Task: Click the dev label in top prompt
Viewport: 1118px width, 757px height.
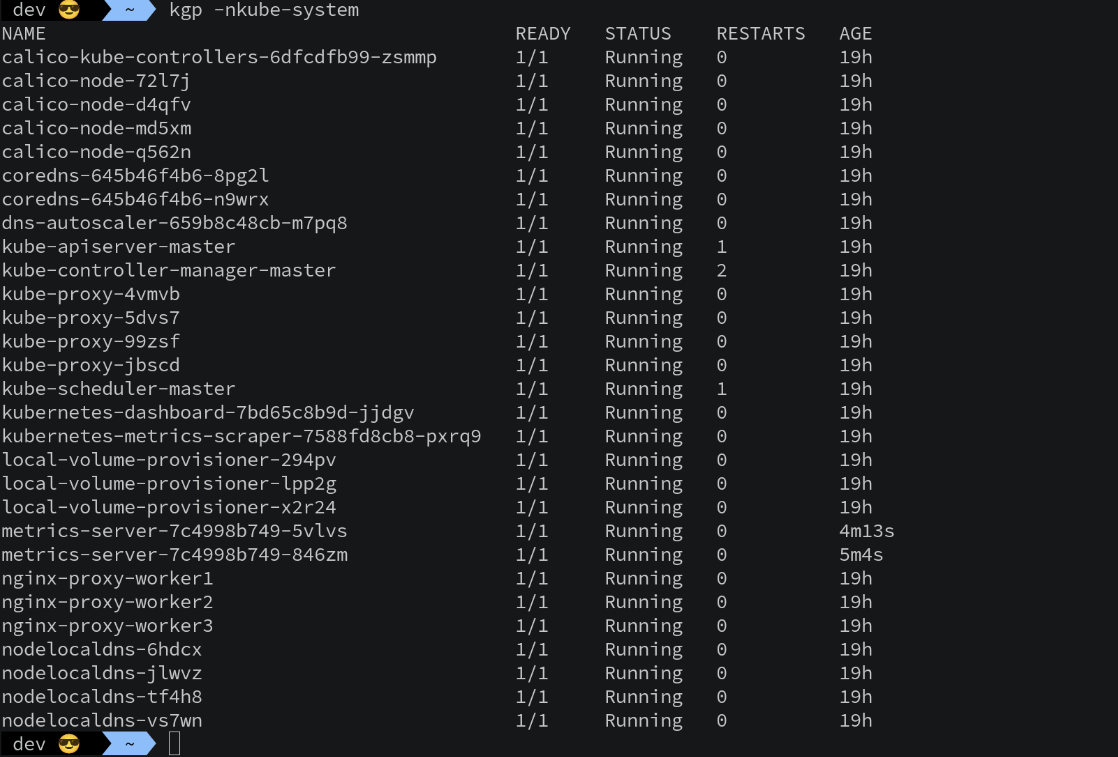Action: tap(29, 10)
